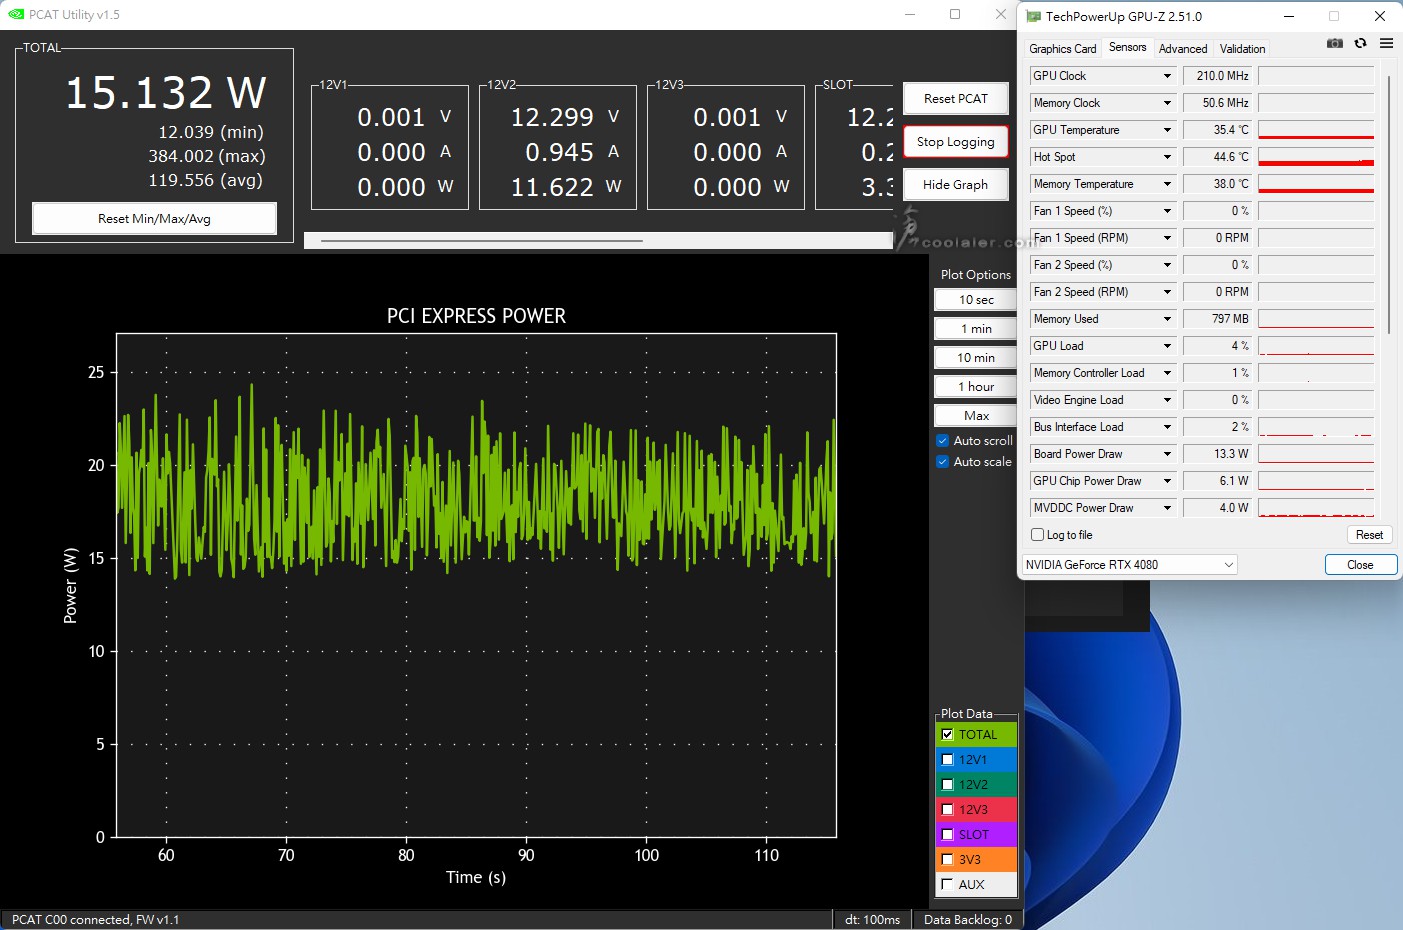Enable the 12V1 plot data checkbox
This screenshot has height=930, width=1403.
(x=947, y=759)
